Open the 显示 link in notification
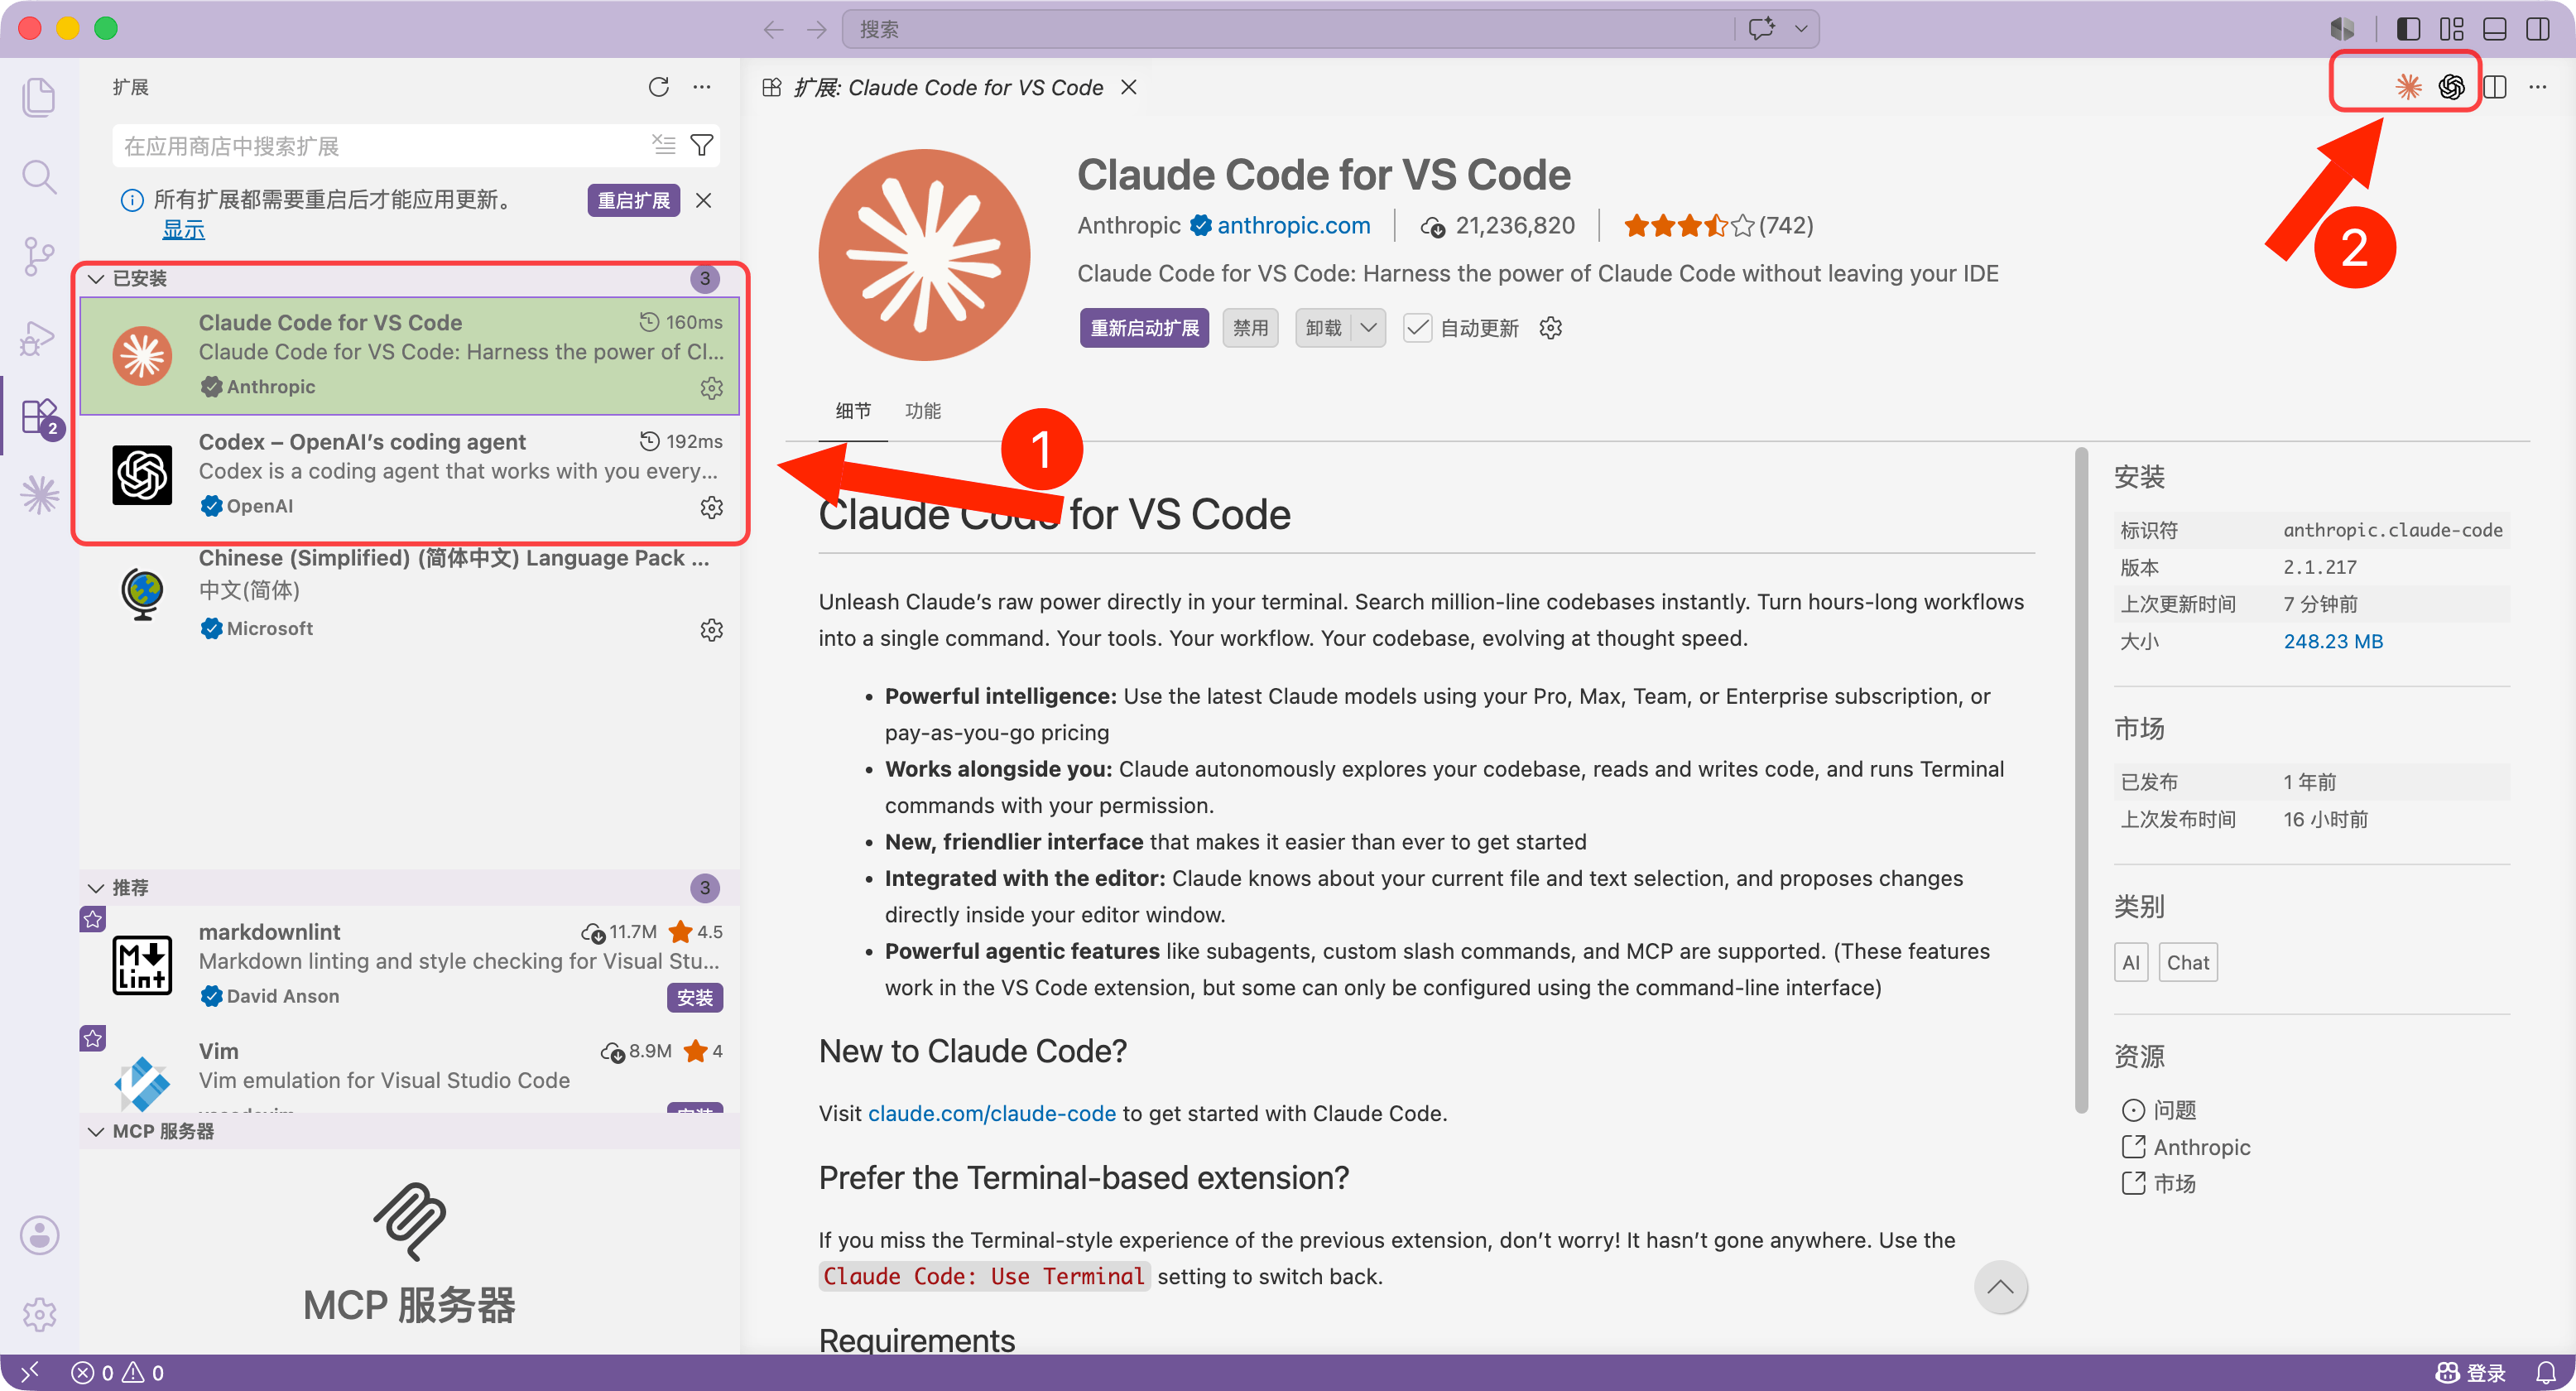2576x1391 pixels. point(183,230)
